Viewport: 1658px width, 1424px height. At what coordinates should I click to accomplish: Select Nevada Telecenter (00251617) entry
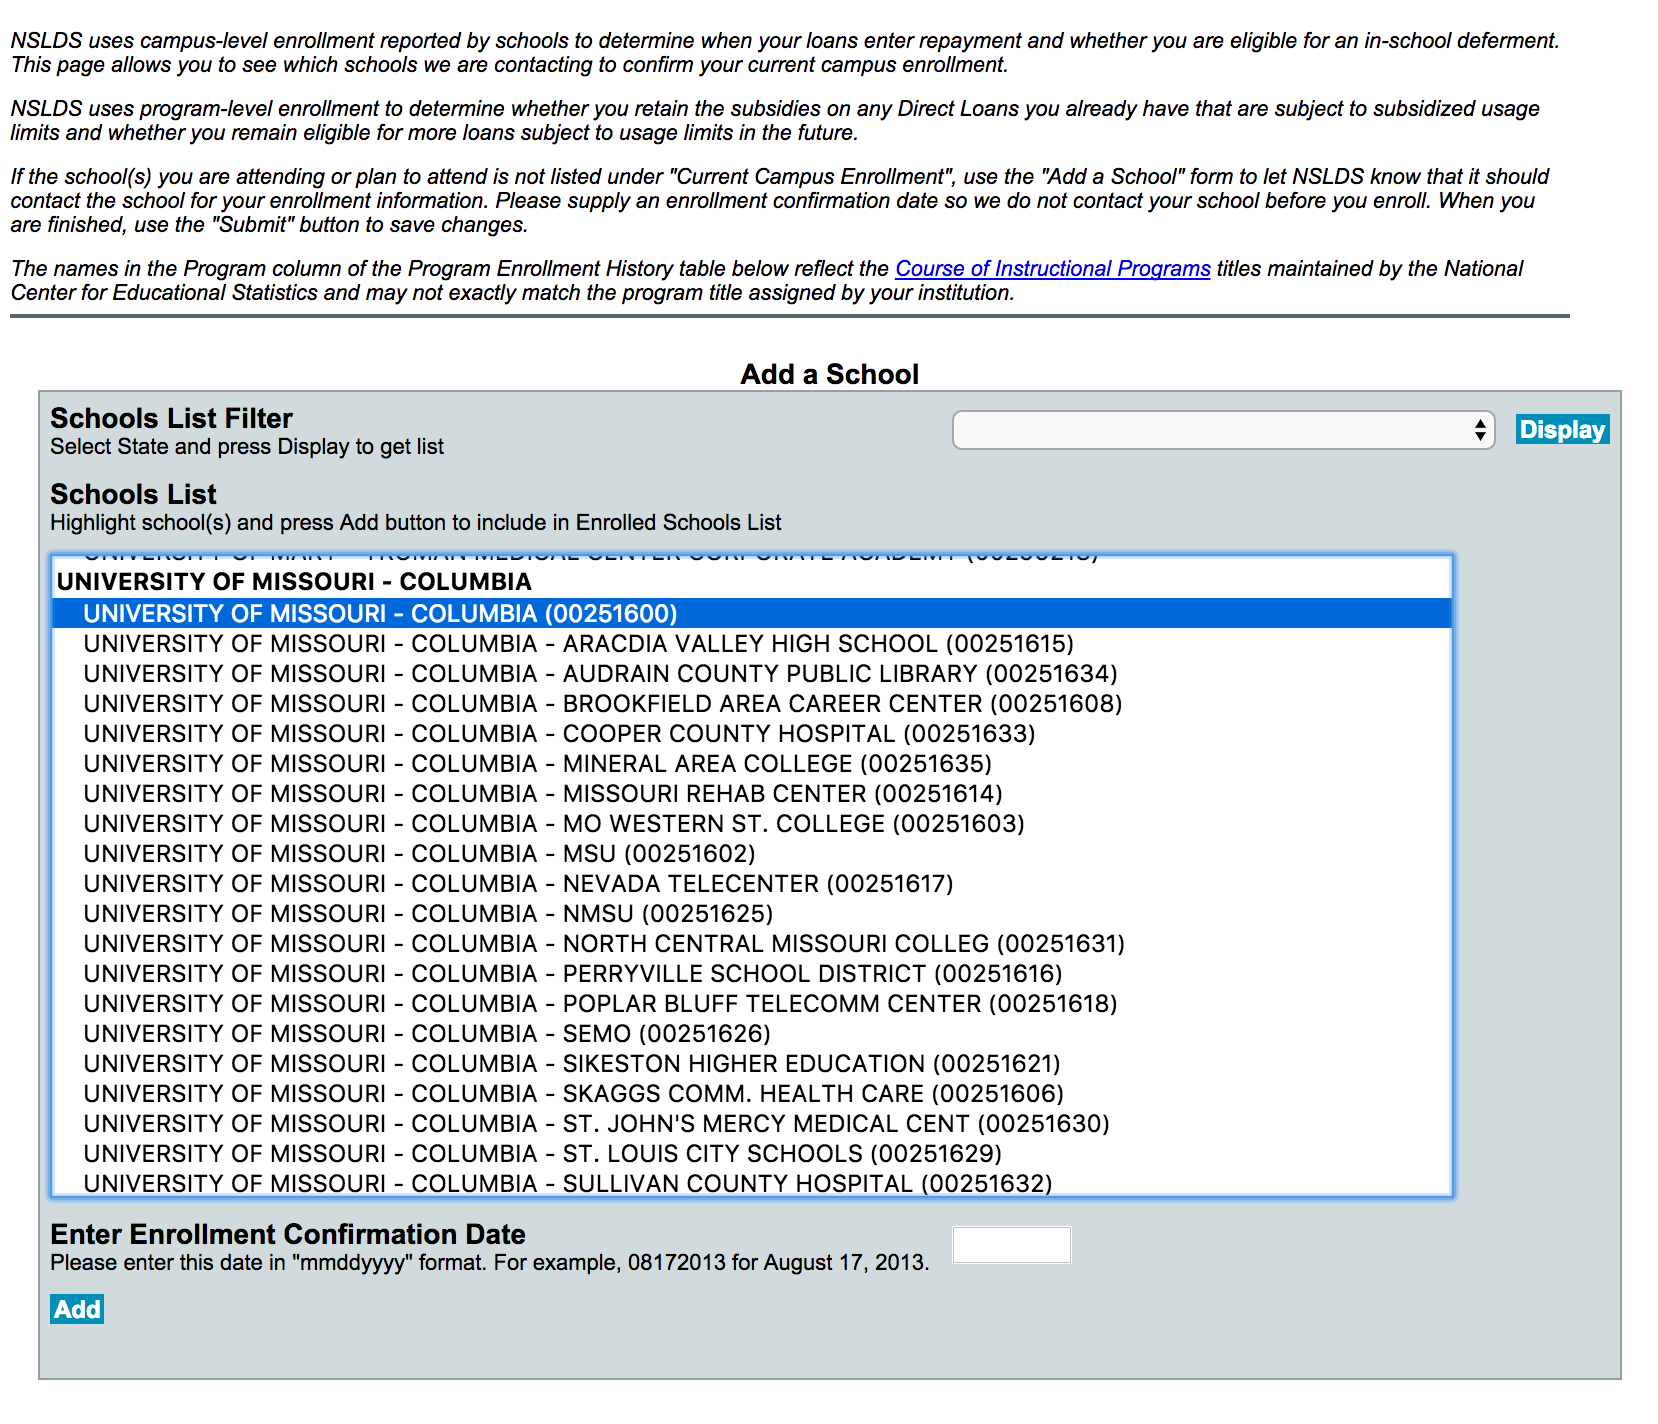[x=751, y=883]
